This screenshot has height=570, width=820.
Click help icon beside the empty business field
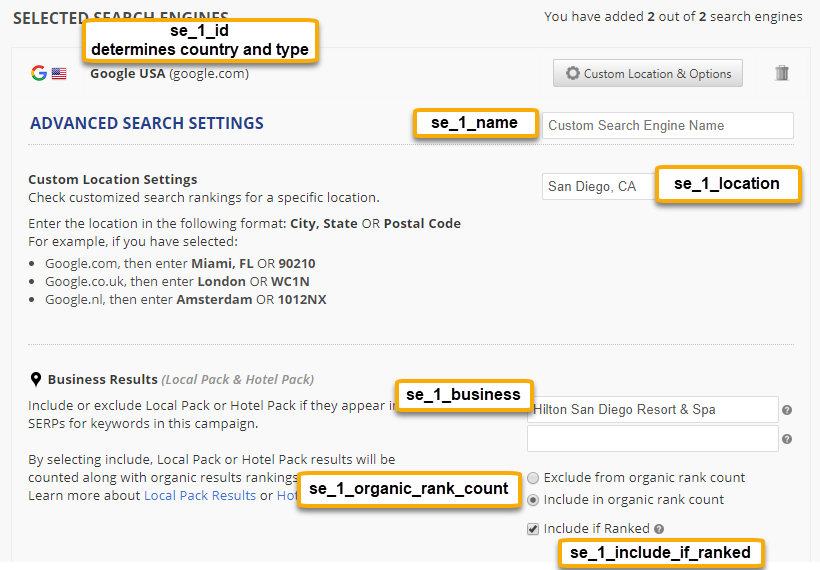tap(787, 439)
